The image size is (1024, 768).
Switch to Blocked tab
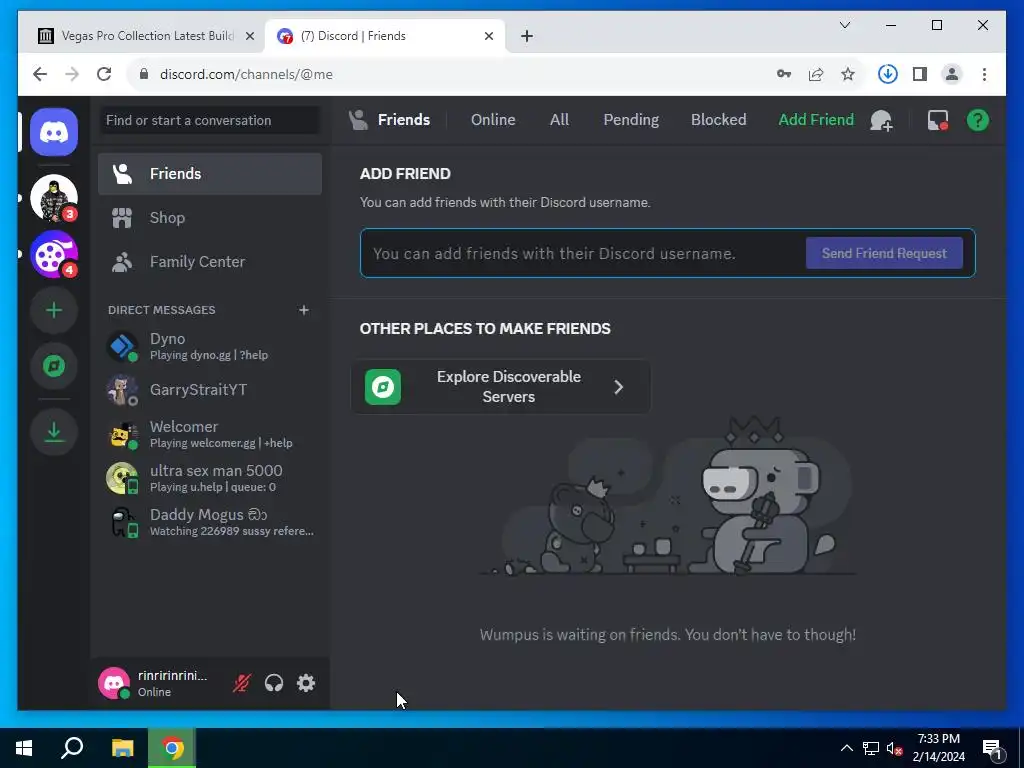coord(718,120)
